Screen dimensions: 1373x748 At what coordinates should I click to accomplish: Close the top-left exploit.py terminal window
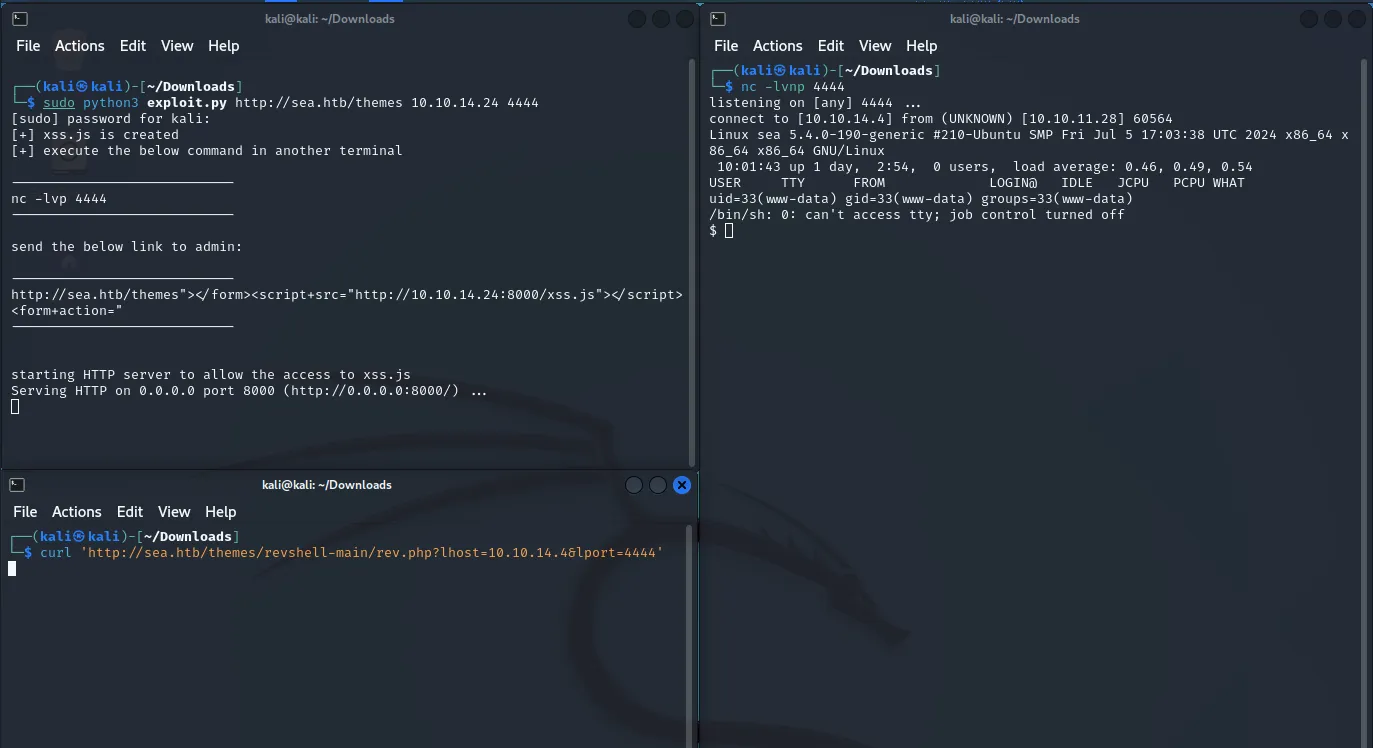point(685,19)
